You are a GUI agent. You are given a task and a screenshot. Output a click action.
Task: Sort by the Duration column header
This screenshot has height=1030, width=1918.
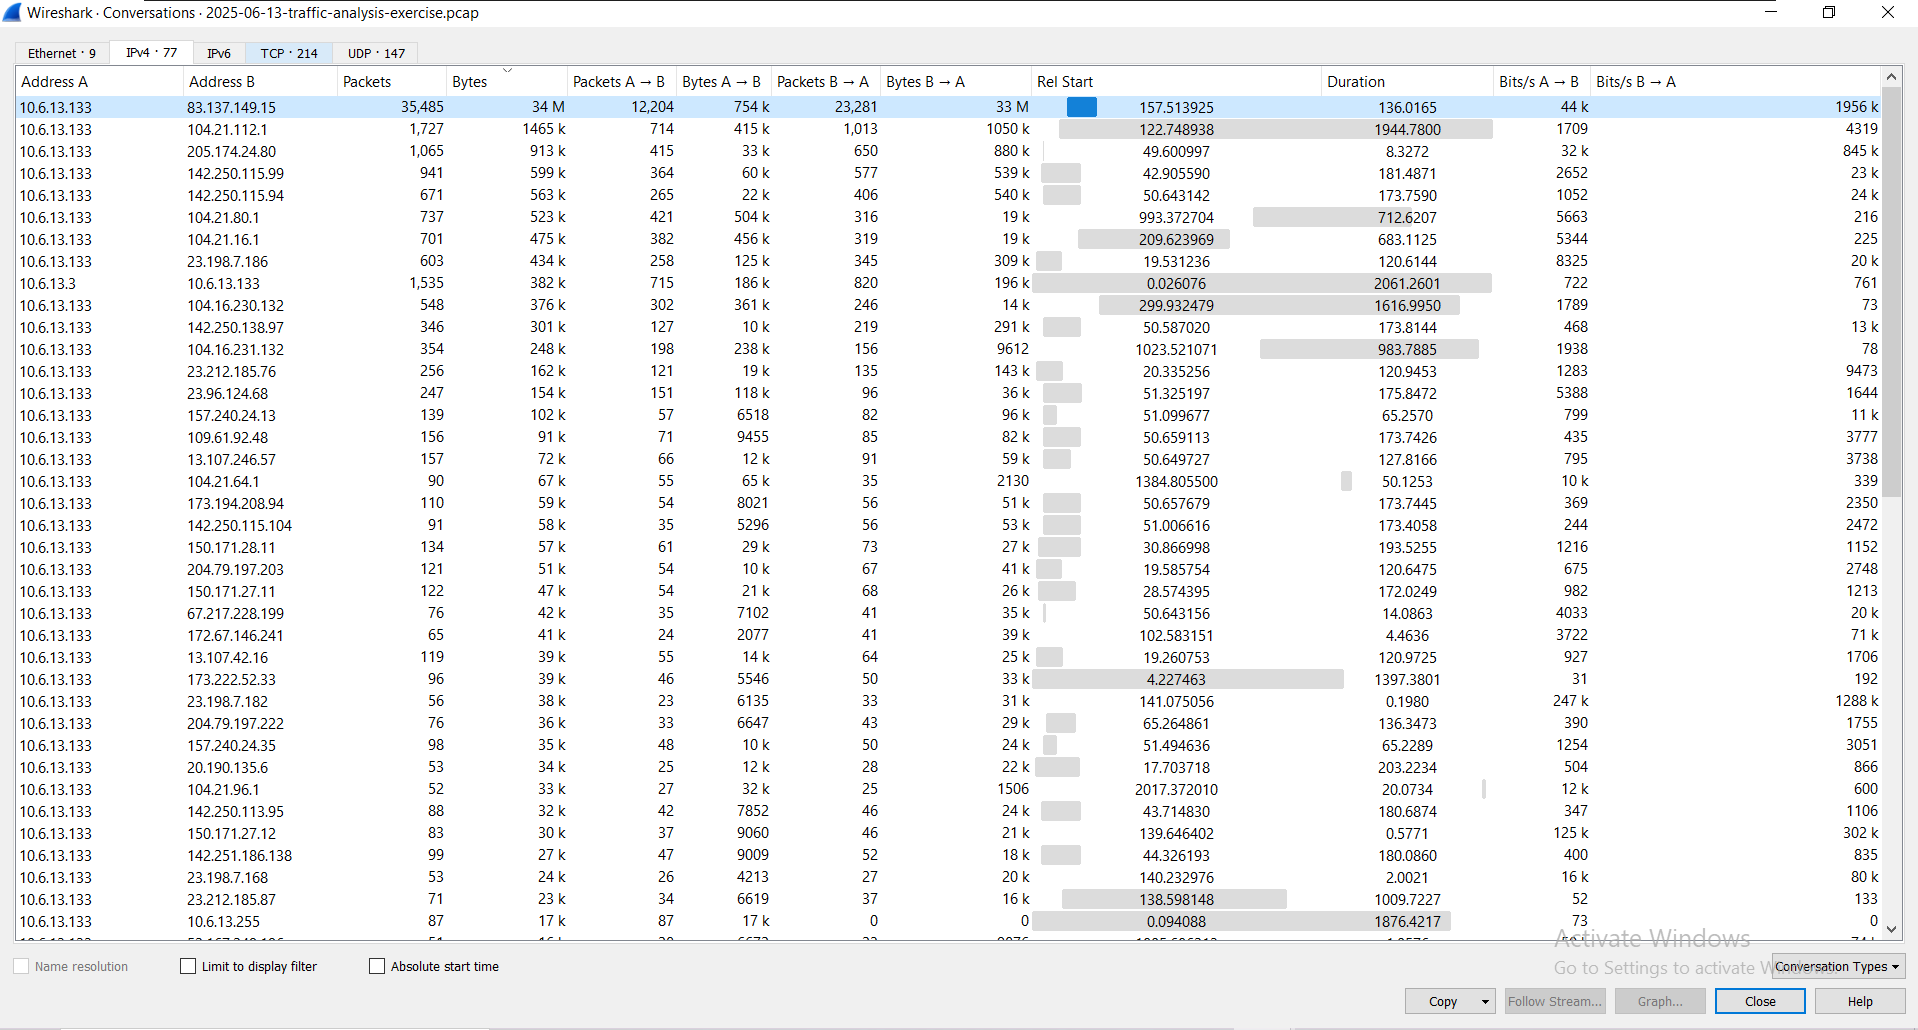coord(1356,82)
